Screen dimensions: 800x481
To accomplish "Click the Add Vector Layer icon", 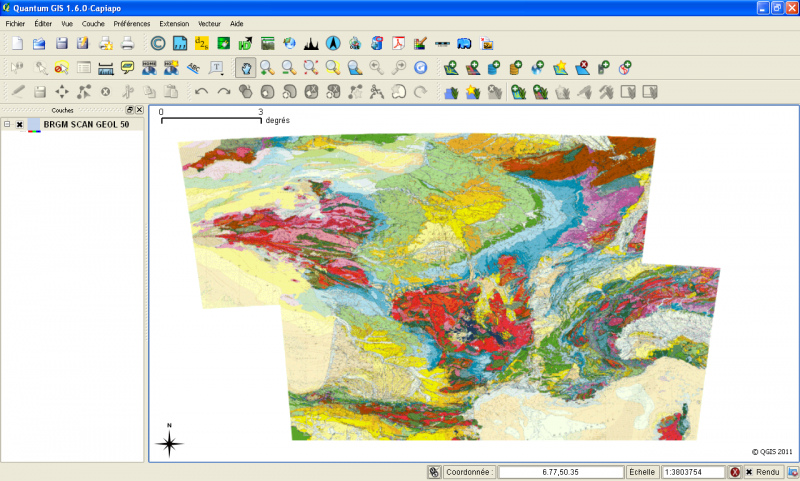I will point(452,68).
